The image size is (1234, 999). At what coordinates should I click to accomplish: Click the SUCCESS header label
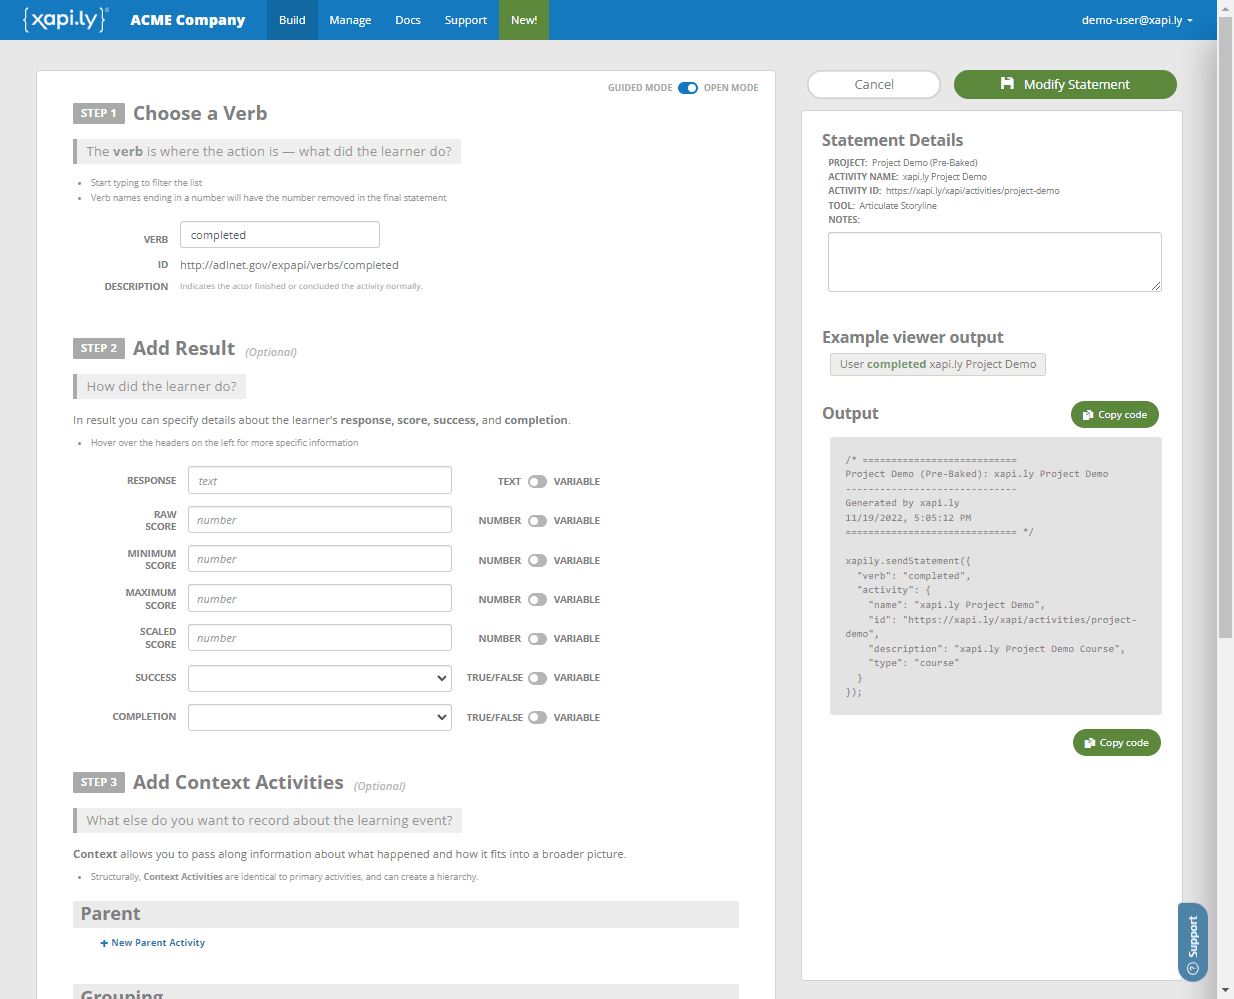pos(156,678)
